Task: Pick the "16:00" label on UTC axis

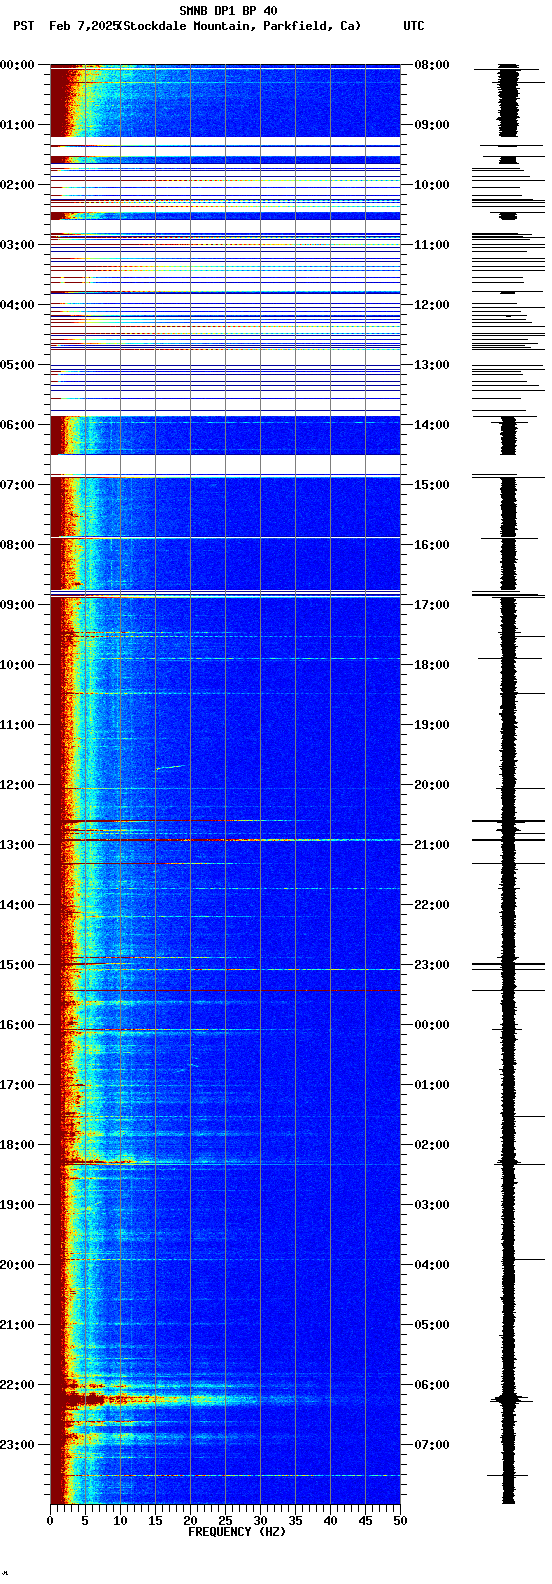Action: pyautogui.click(x=432, y=545)
